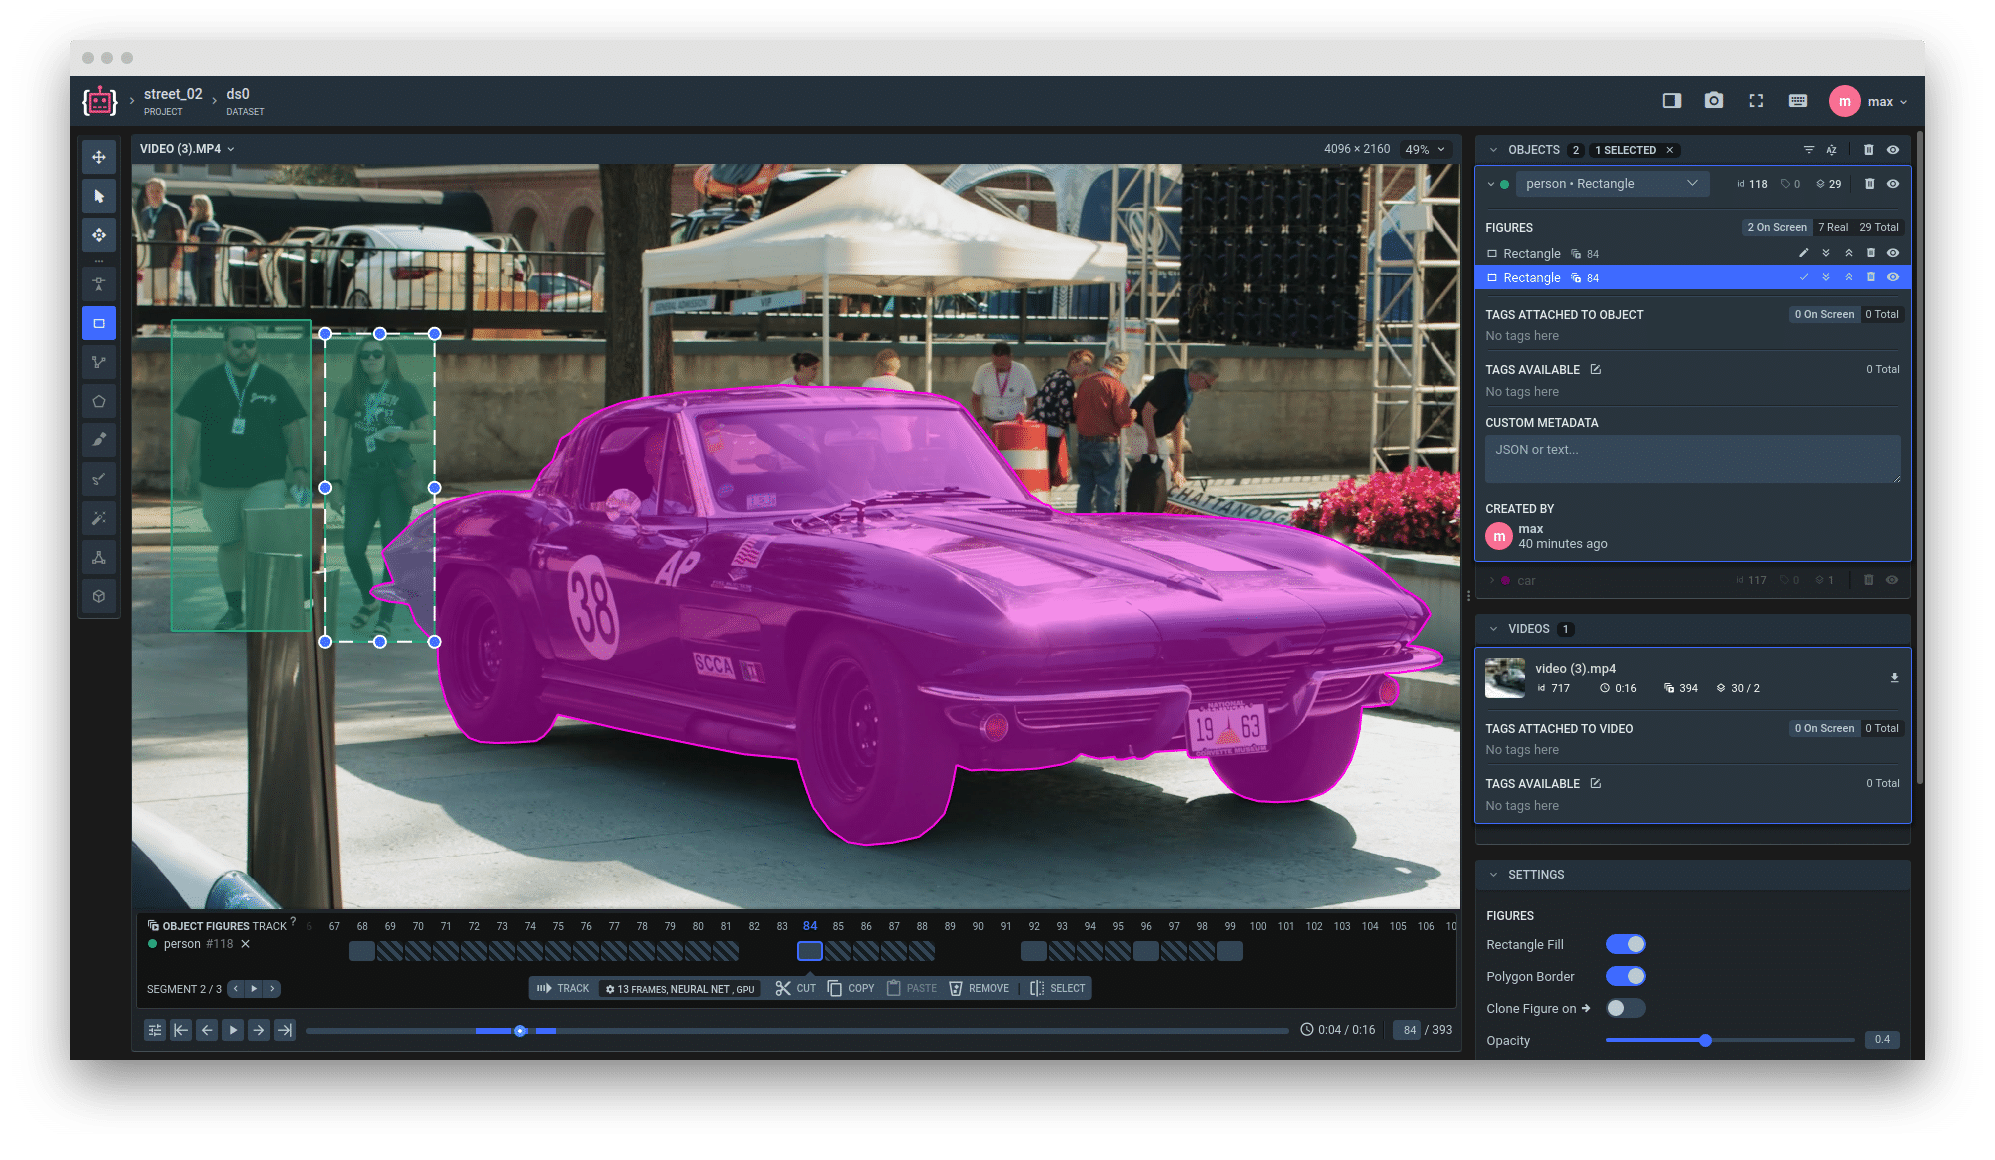Viewport: 1995px width, 1160px height.
Task: Open the max user menu
Action: tap(1869, 101)
